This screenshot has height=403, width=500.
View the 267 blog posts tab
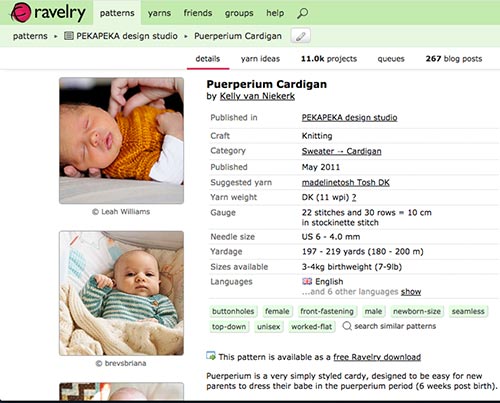point(454,59)
